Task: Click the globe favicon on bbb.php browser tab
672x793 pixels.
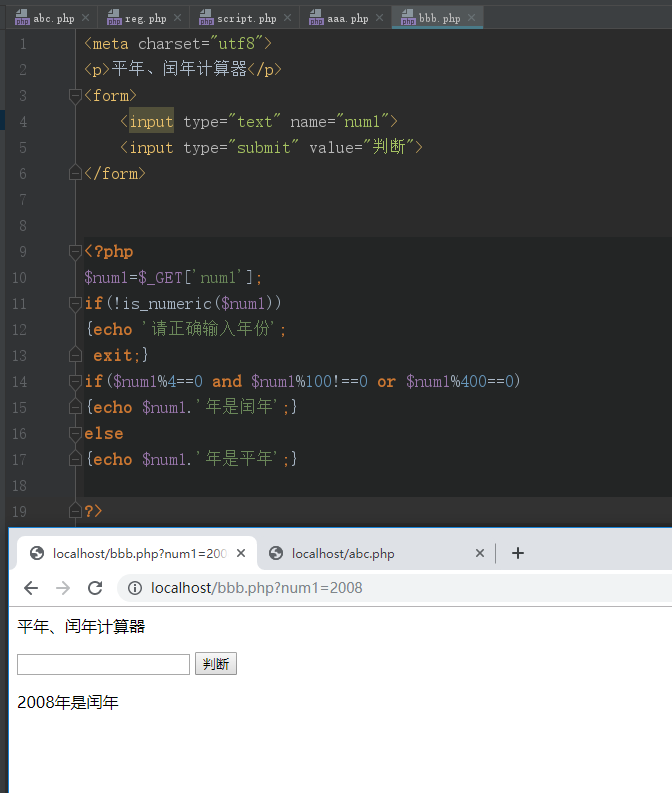Action: coord(37,553)
